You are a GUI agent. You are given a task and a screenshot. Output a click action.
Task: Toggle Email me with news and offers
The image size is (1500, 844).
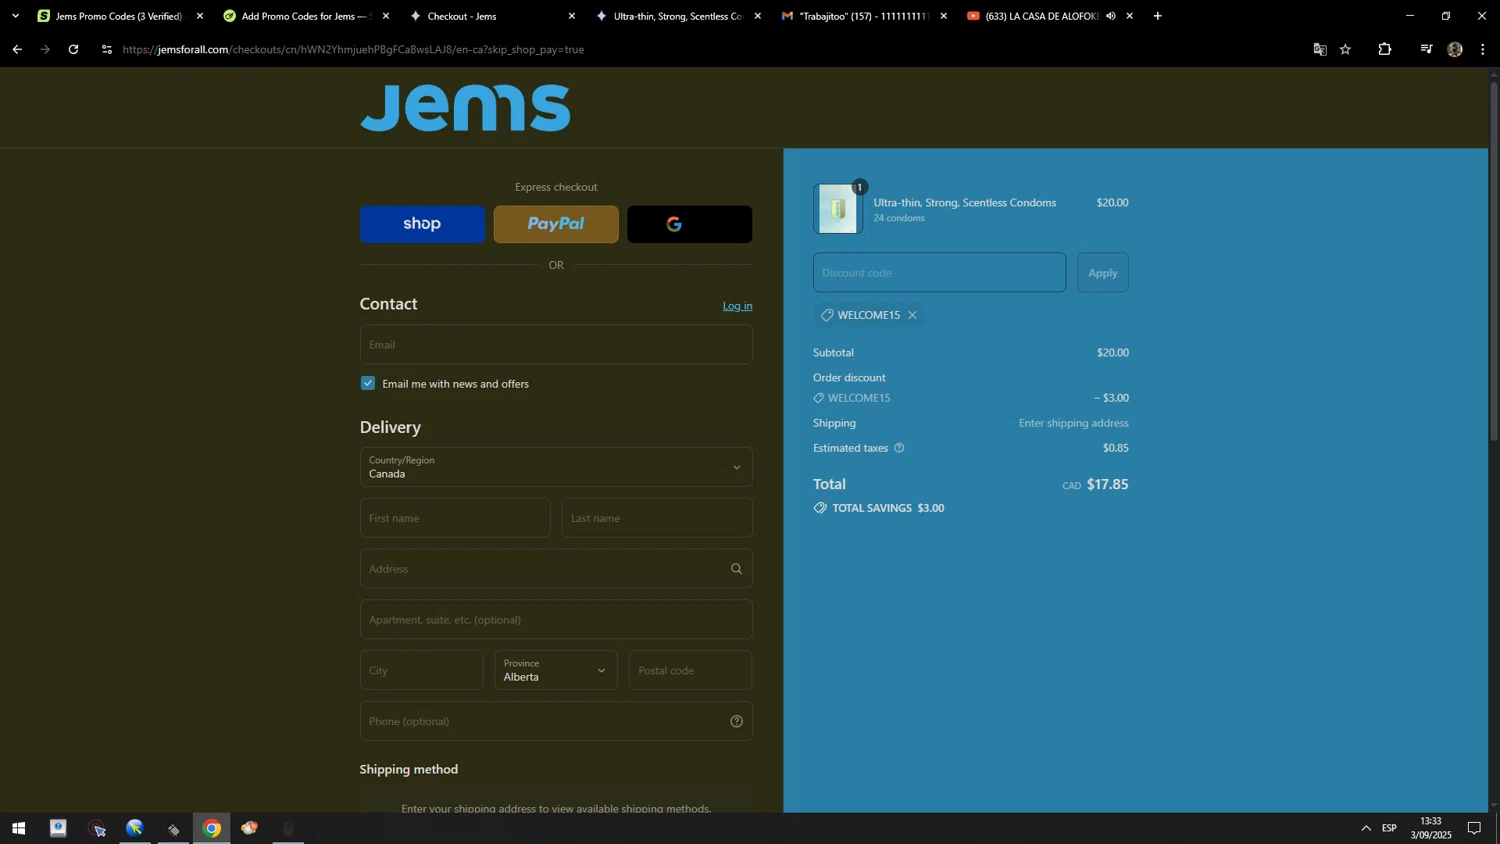(x=368, y=383)
